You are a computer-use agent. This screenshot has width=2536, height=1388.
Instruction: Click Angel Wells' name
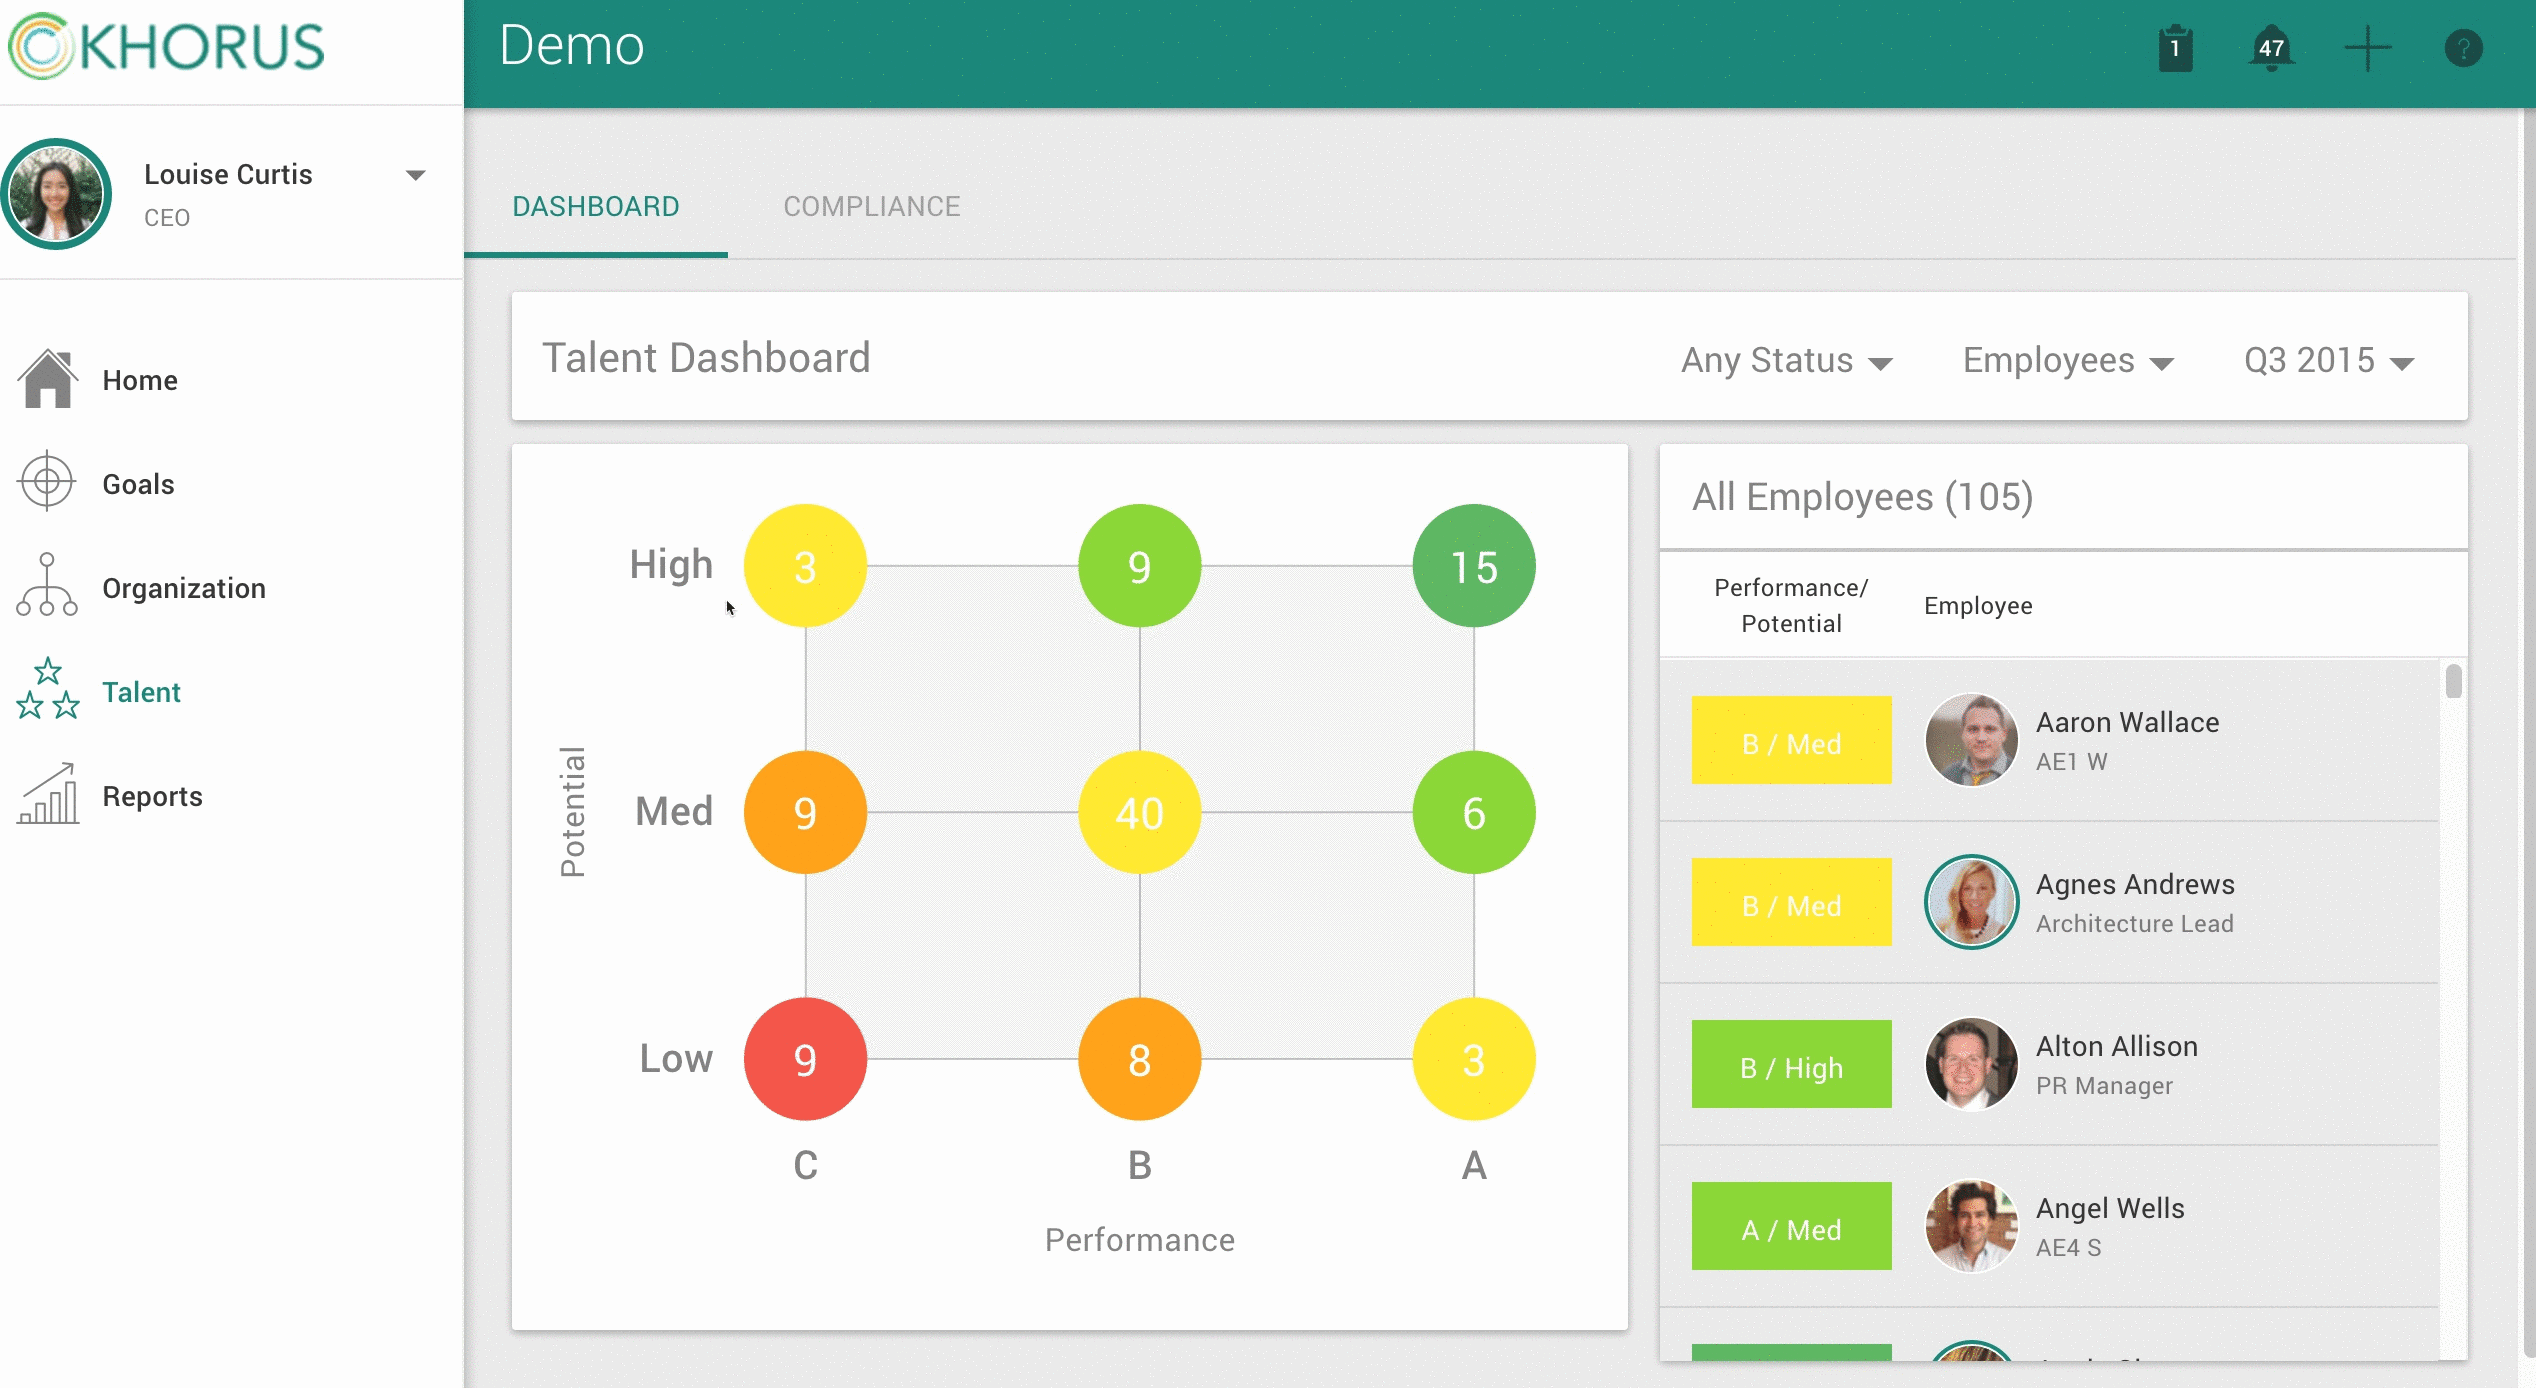coord(2110,1208)
